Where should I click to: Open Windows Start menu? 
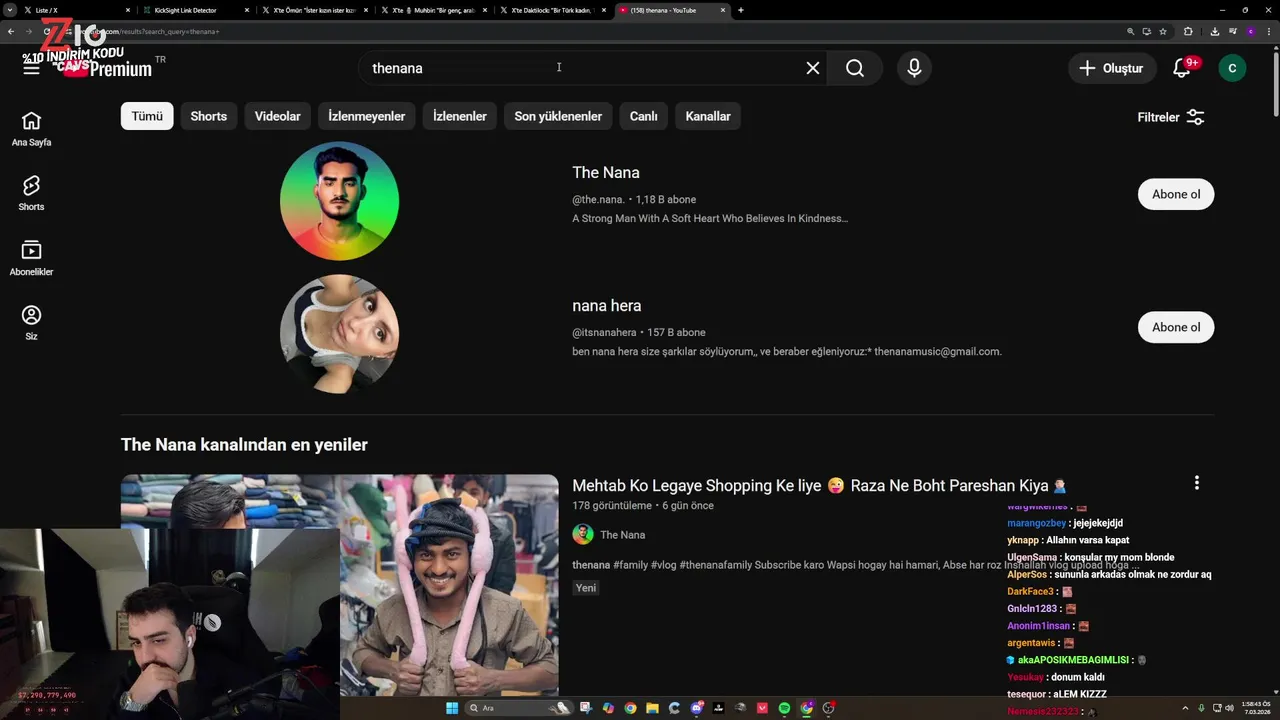[452, 708]
